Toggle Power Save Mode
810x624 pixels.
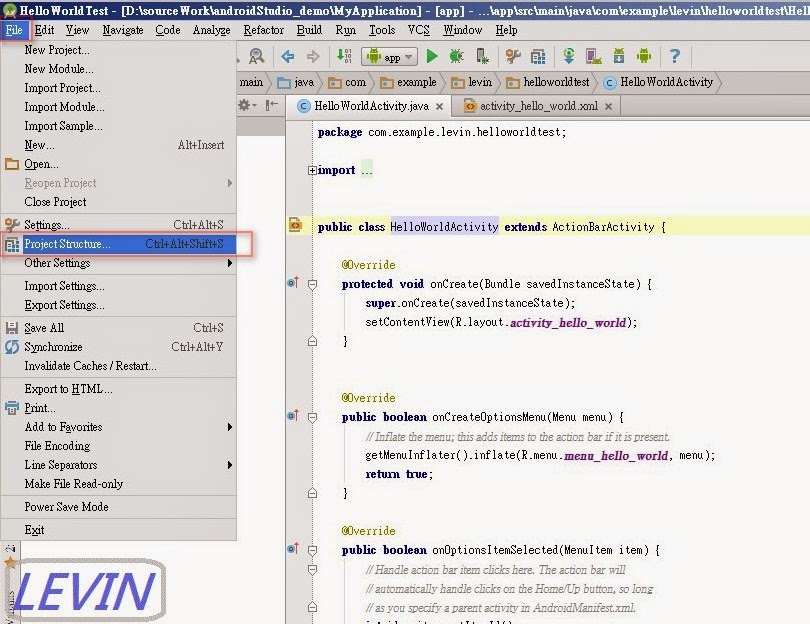point(118,507)
